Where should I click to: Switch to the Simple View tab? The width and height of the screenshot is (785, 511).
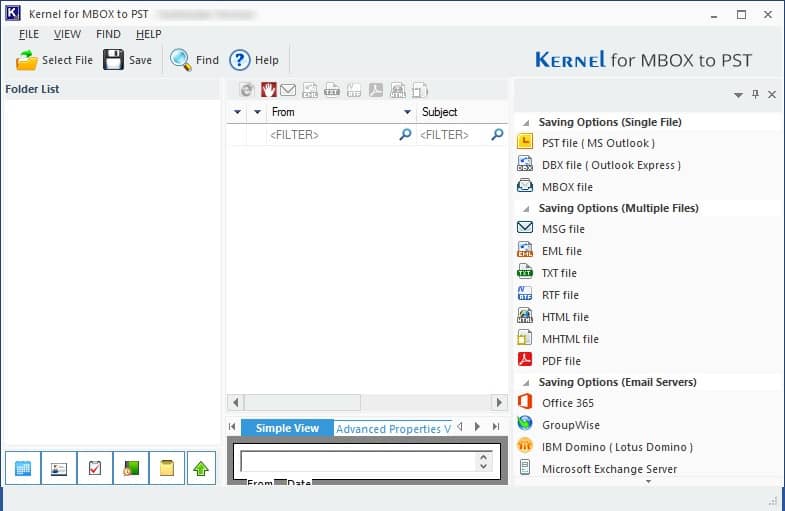(x=287, y=428)
